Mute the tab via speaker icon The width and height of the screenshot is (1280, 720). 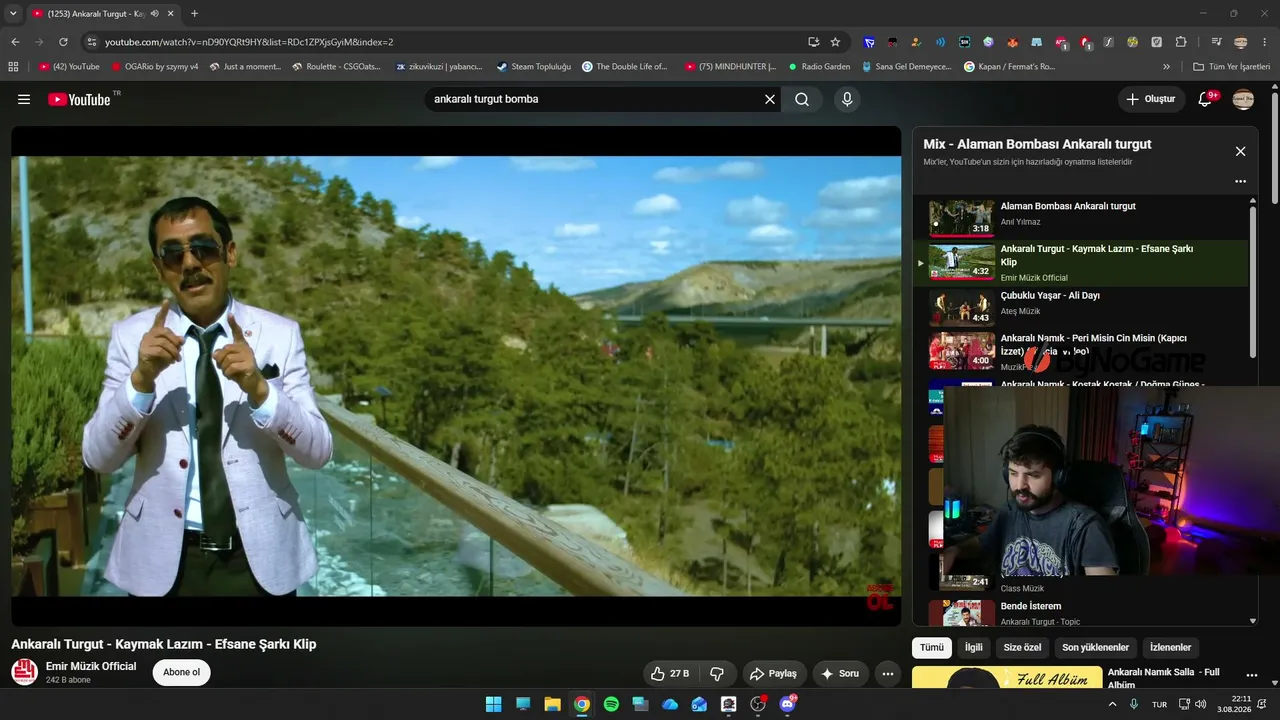[153, 14]
